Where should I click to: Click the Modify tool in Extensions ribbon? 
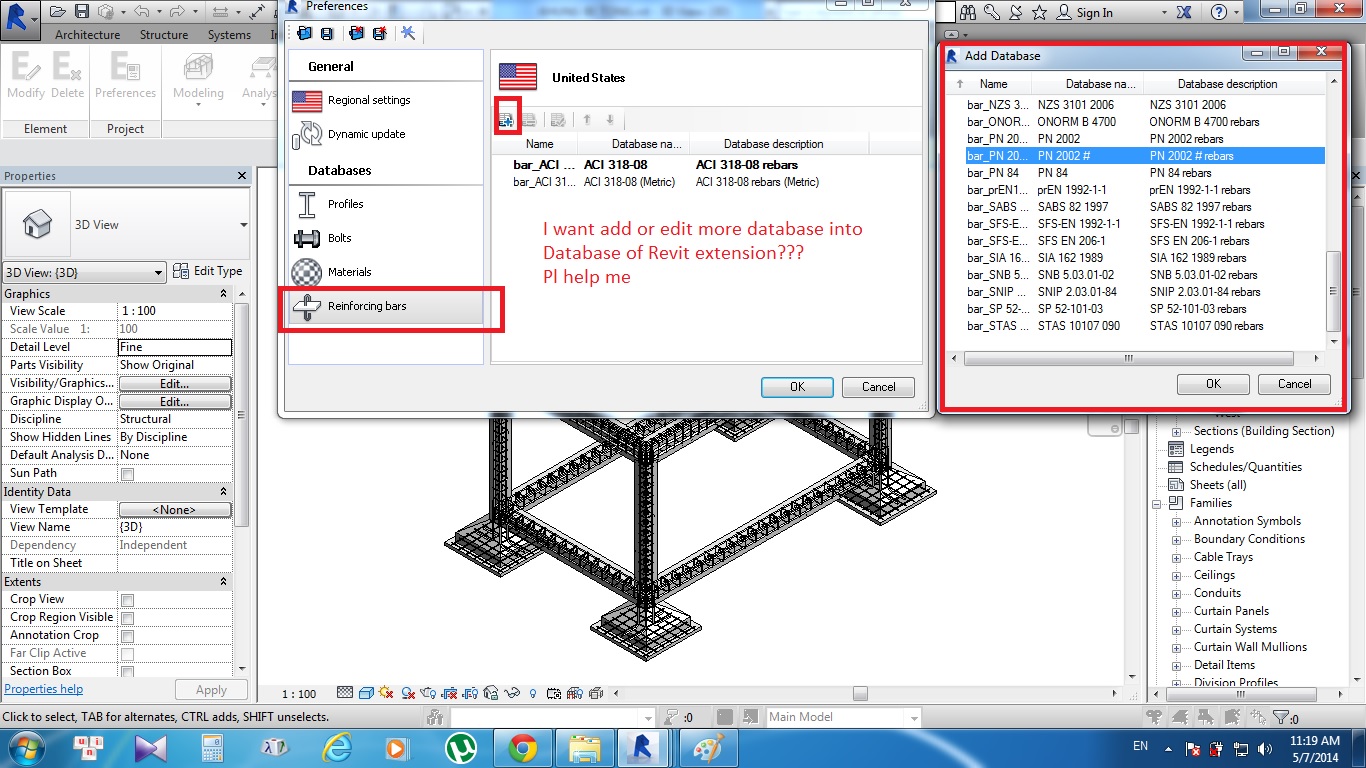[x=26, y=75]
